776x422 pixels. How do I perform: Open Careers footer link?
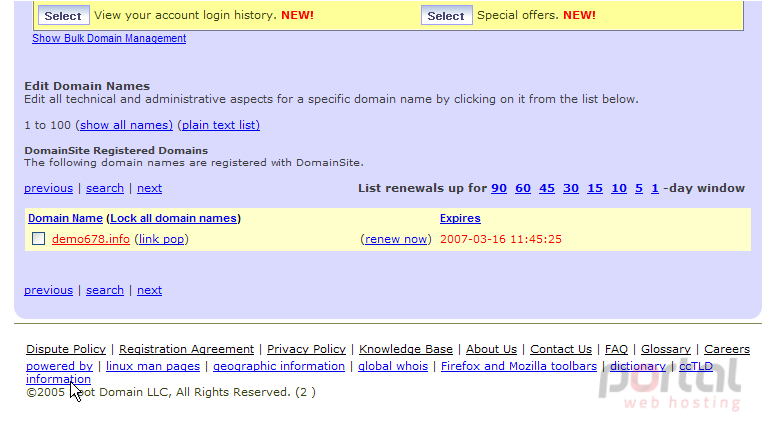[x=727, y=349]
